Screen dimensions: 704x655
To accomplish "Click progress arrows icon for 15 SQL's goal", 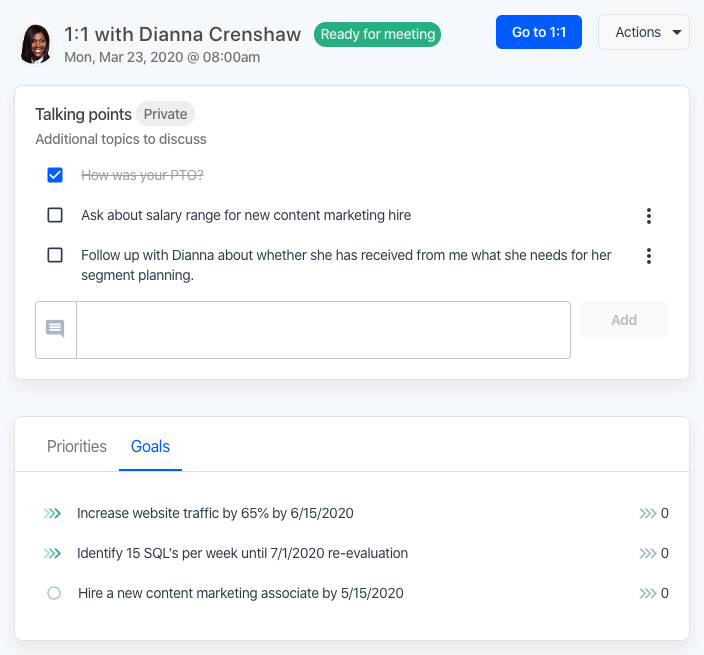I will [x=52, y=553].
